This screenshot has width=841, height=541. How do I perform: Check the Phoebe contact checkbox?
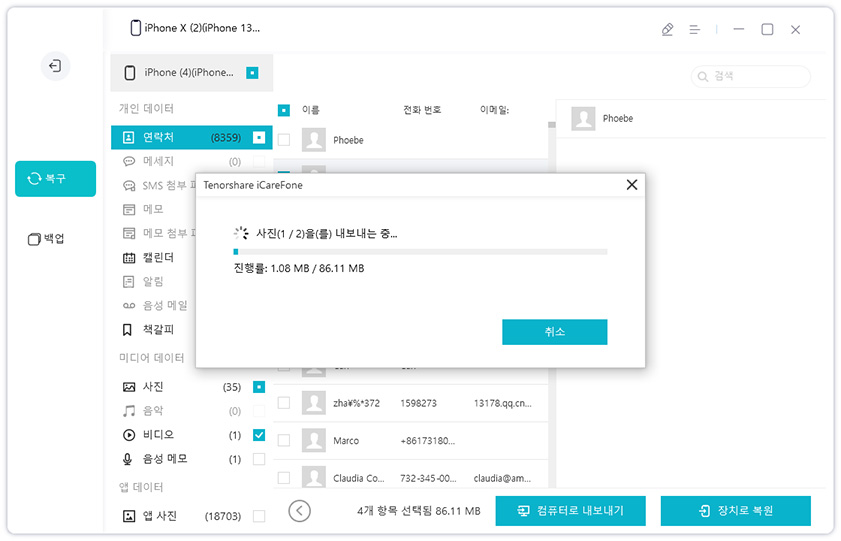[284, 140]
